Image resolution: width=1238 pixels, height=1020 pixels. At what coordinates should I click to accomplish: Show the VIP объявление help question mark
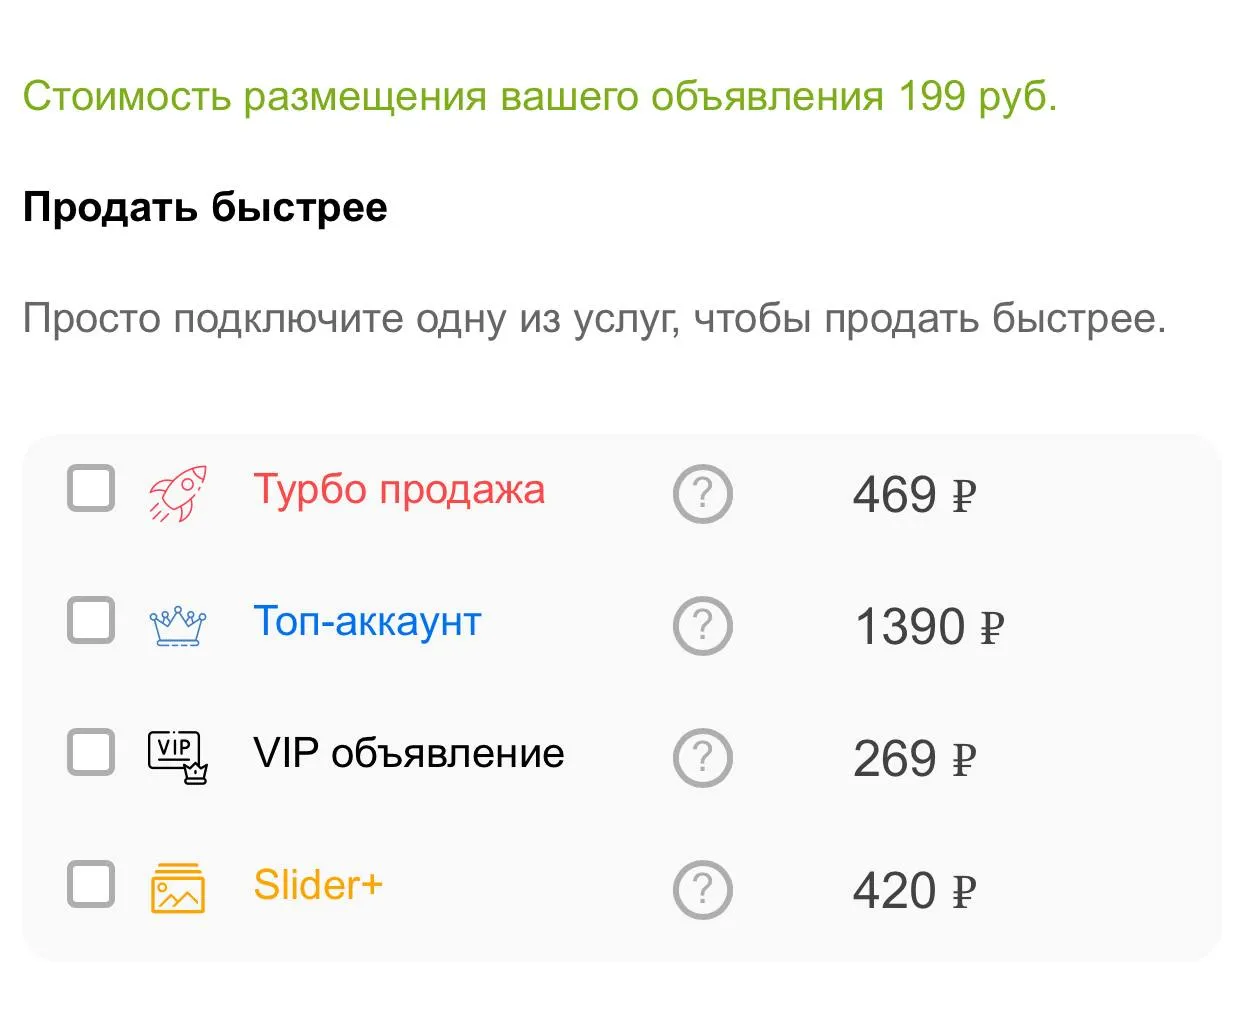pyautogui.click(x=703, y=758)
